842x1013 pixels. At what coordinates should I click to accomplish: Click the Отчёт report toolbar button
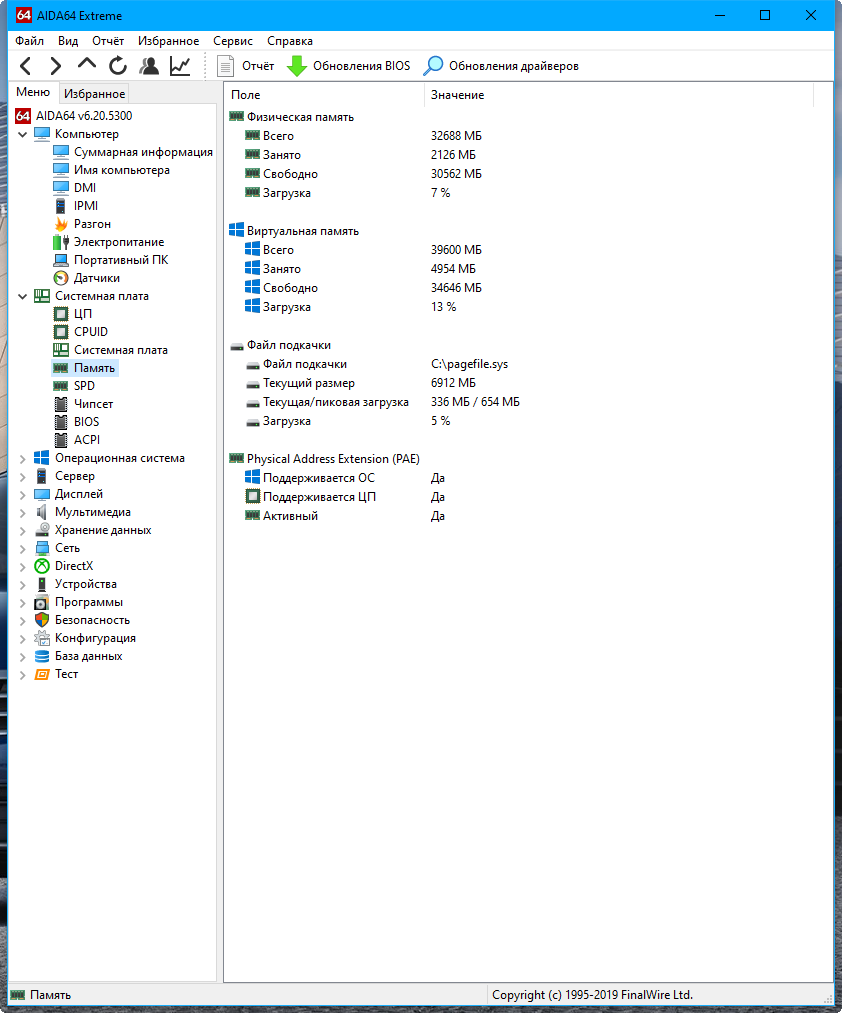coord(246,66)
